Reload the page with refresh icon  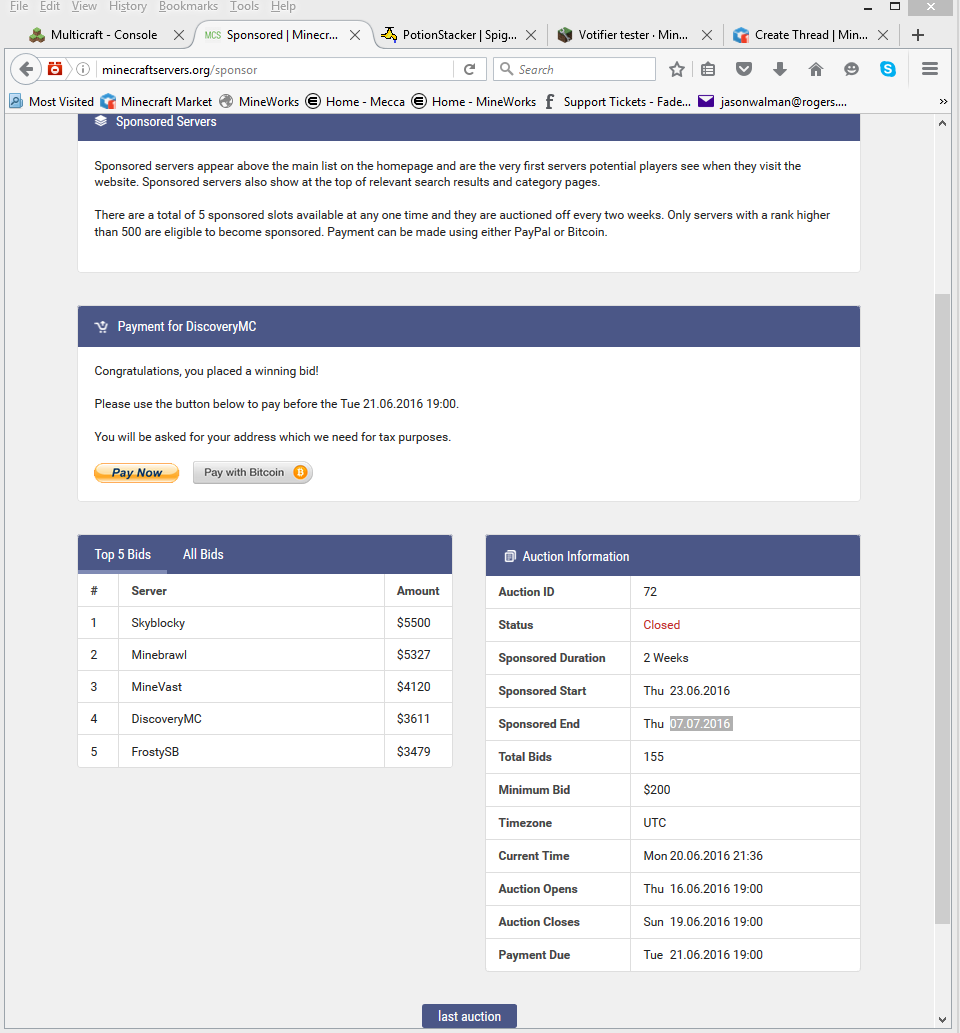click(470, 69)
